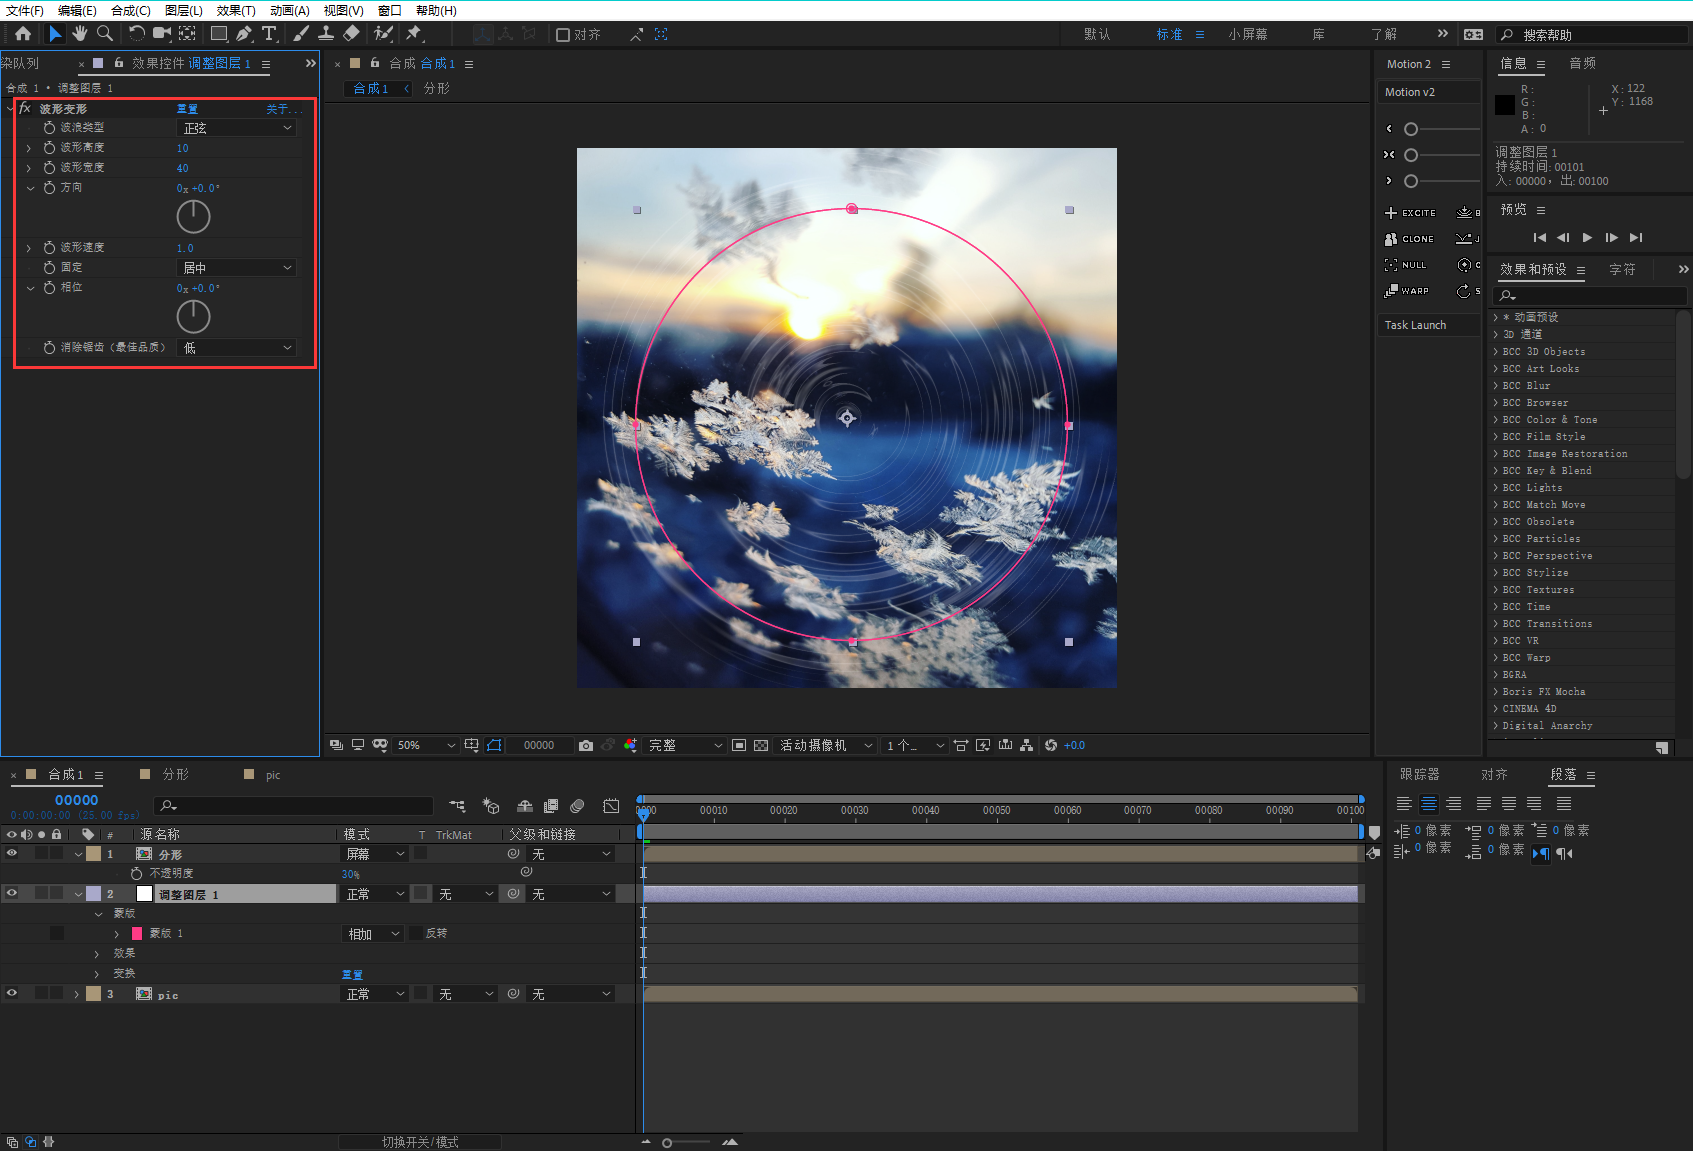This screenshot has width=1693, height=1151.
Task: Take a snapshot with camera icon
Action: click(x=586, y=745)
